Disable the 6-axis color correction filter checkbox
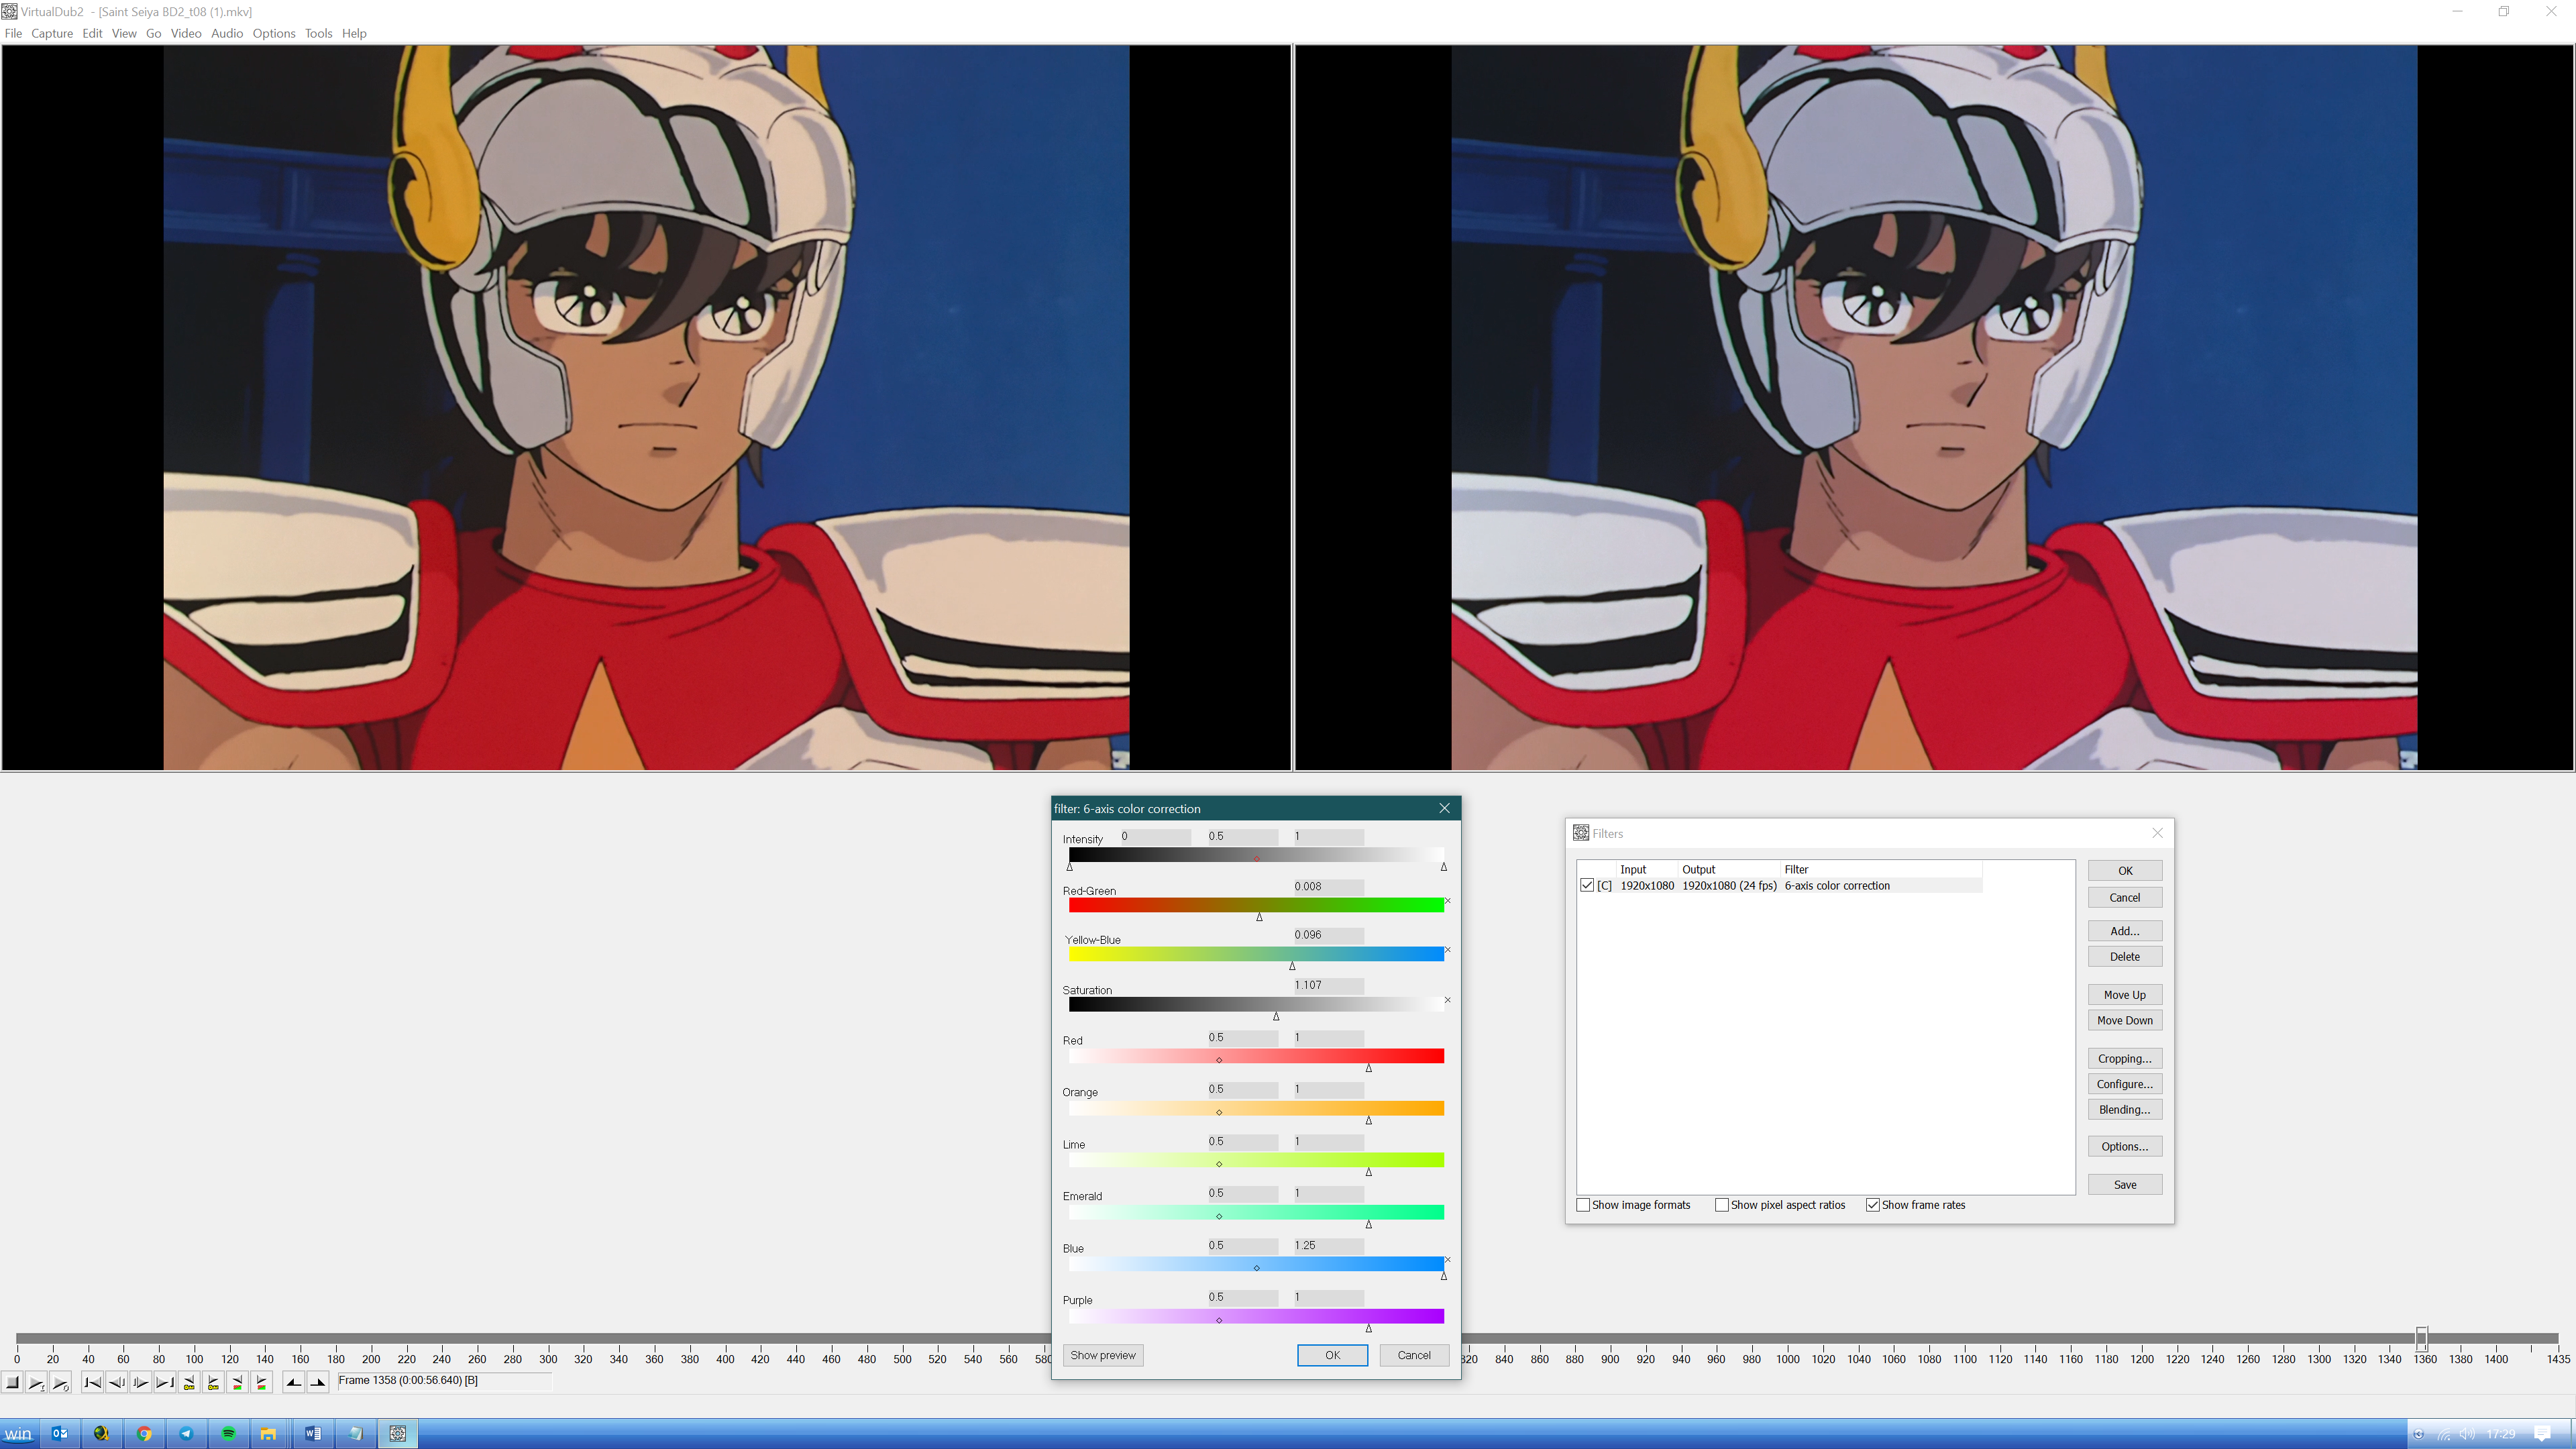Image resolution: width=2576 pixels, height=1449 pixels. click(x=1587, y=885)
